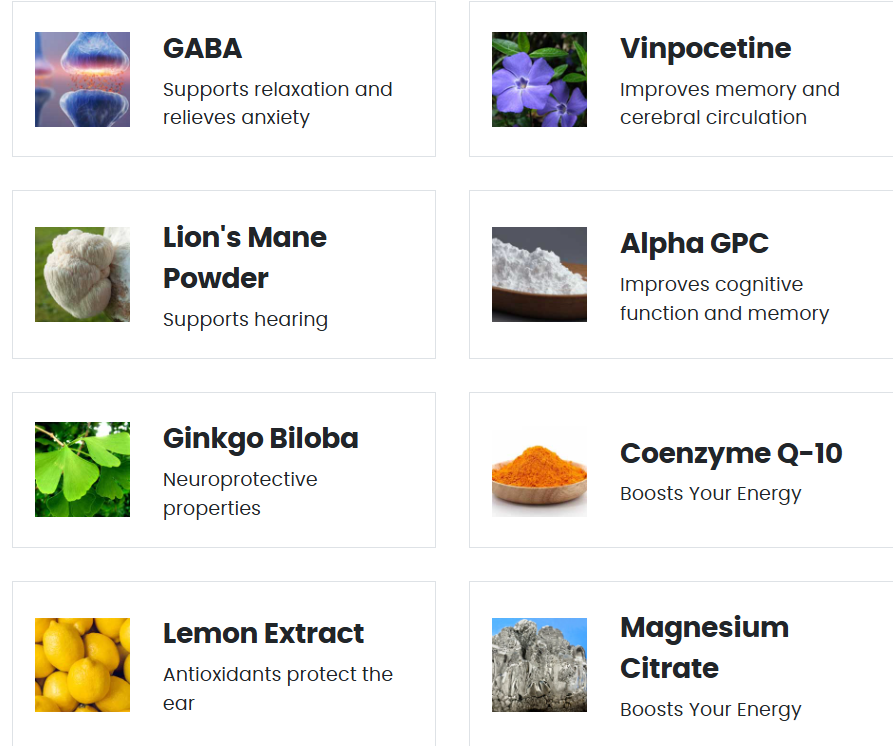Select the Magnesium Citrate metal image
The image size is (893, 746).
point(539,664)
